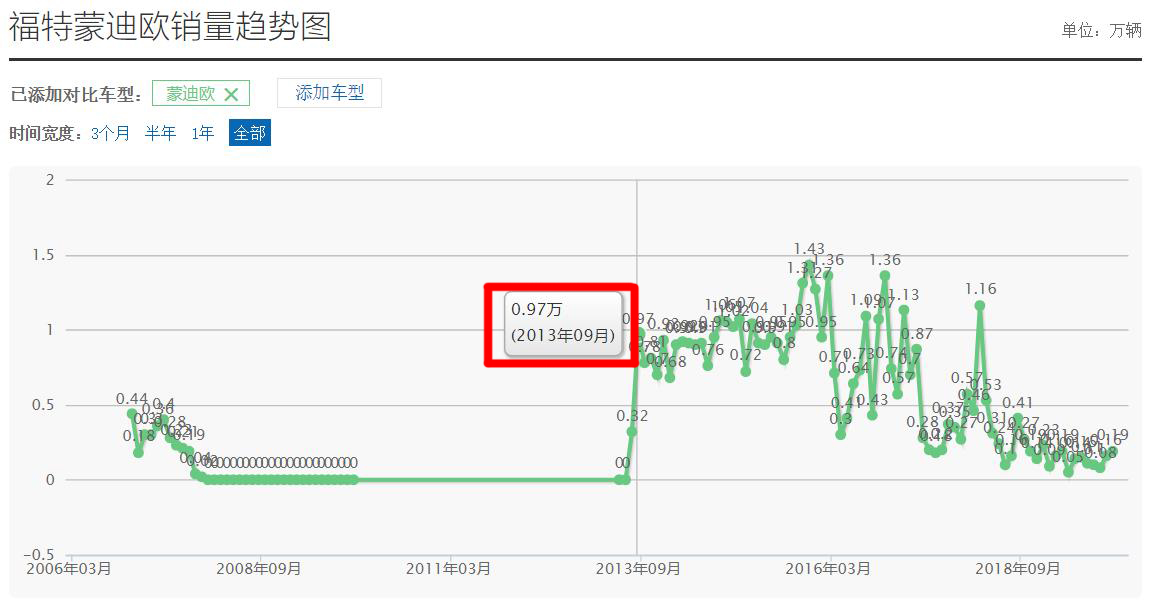Click the 2006年03月 axis label

point(69,568)
